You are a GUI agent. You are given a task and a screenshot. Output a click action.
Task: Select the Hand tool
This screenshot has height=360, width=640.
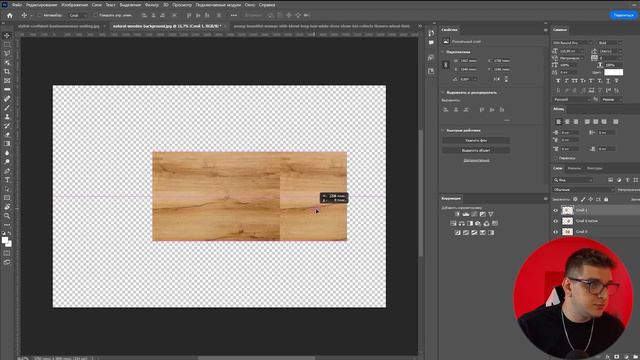pyautogui.click(x=7, y=207)
